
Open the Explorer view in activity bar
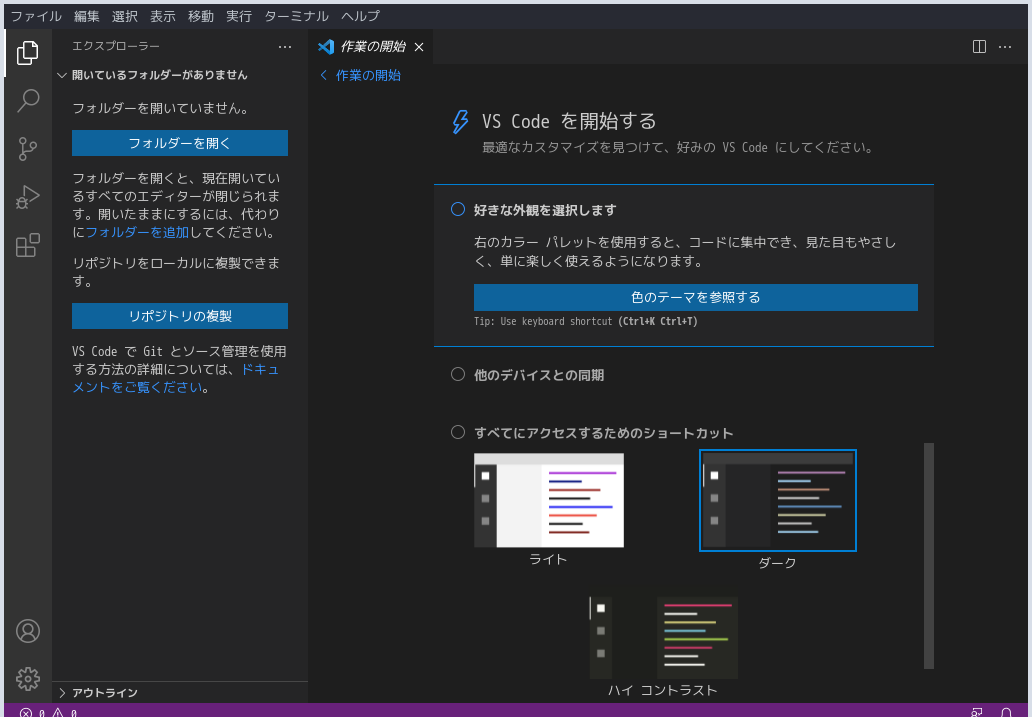tap(28, 53)
